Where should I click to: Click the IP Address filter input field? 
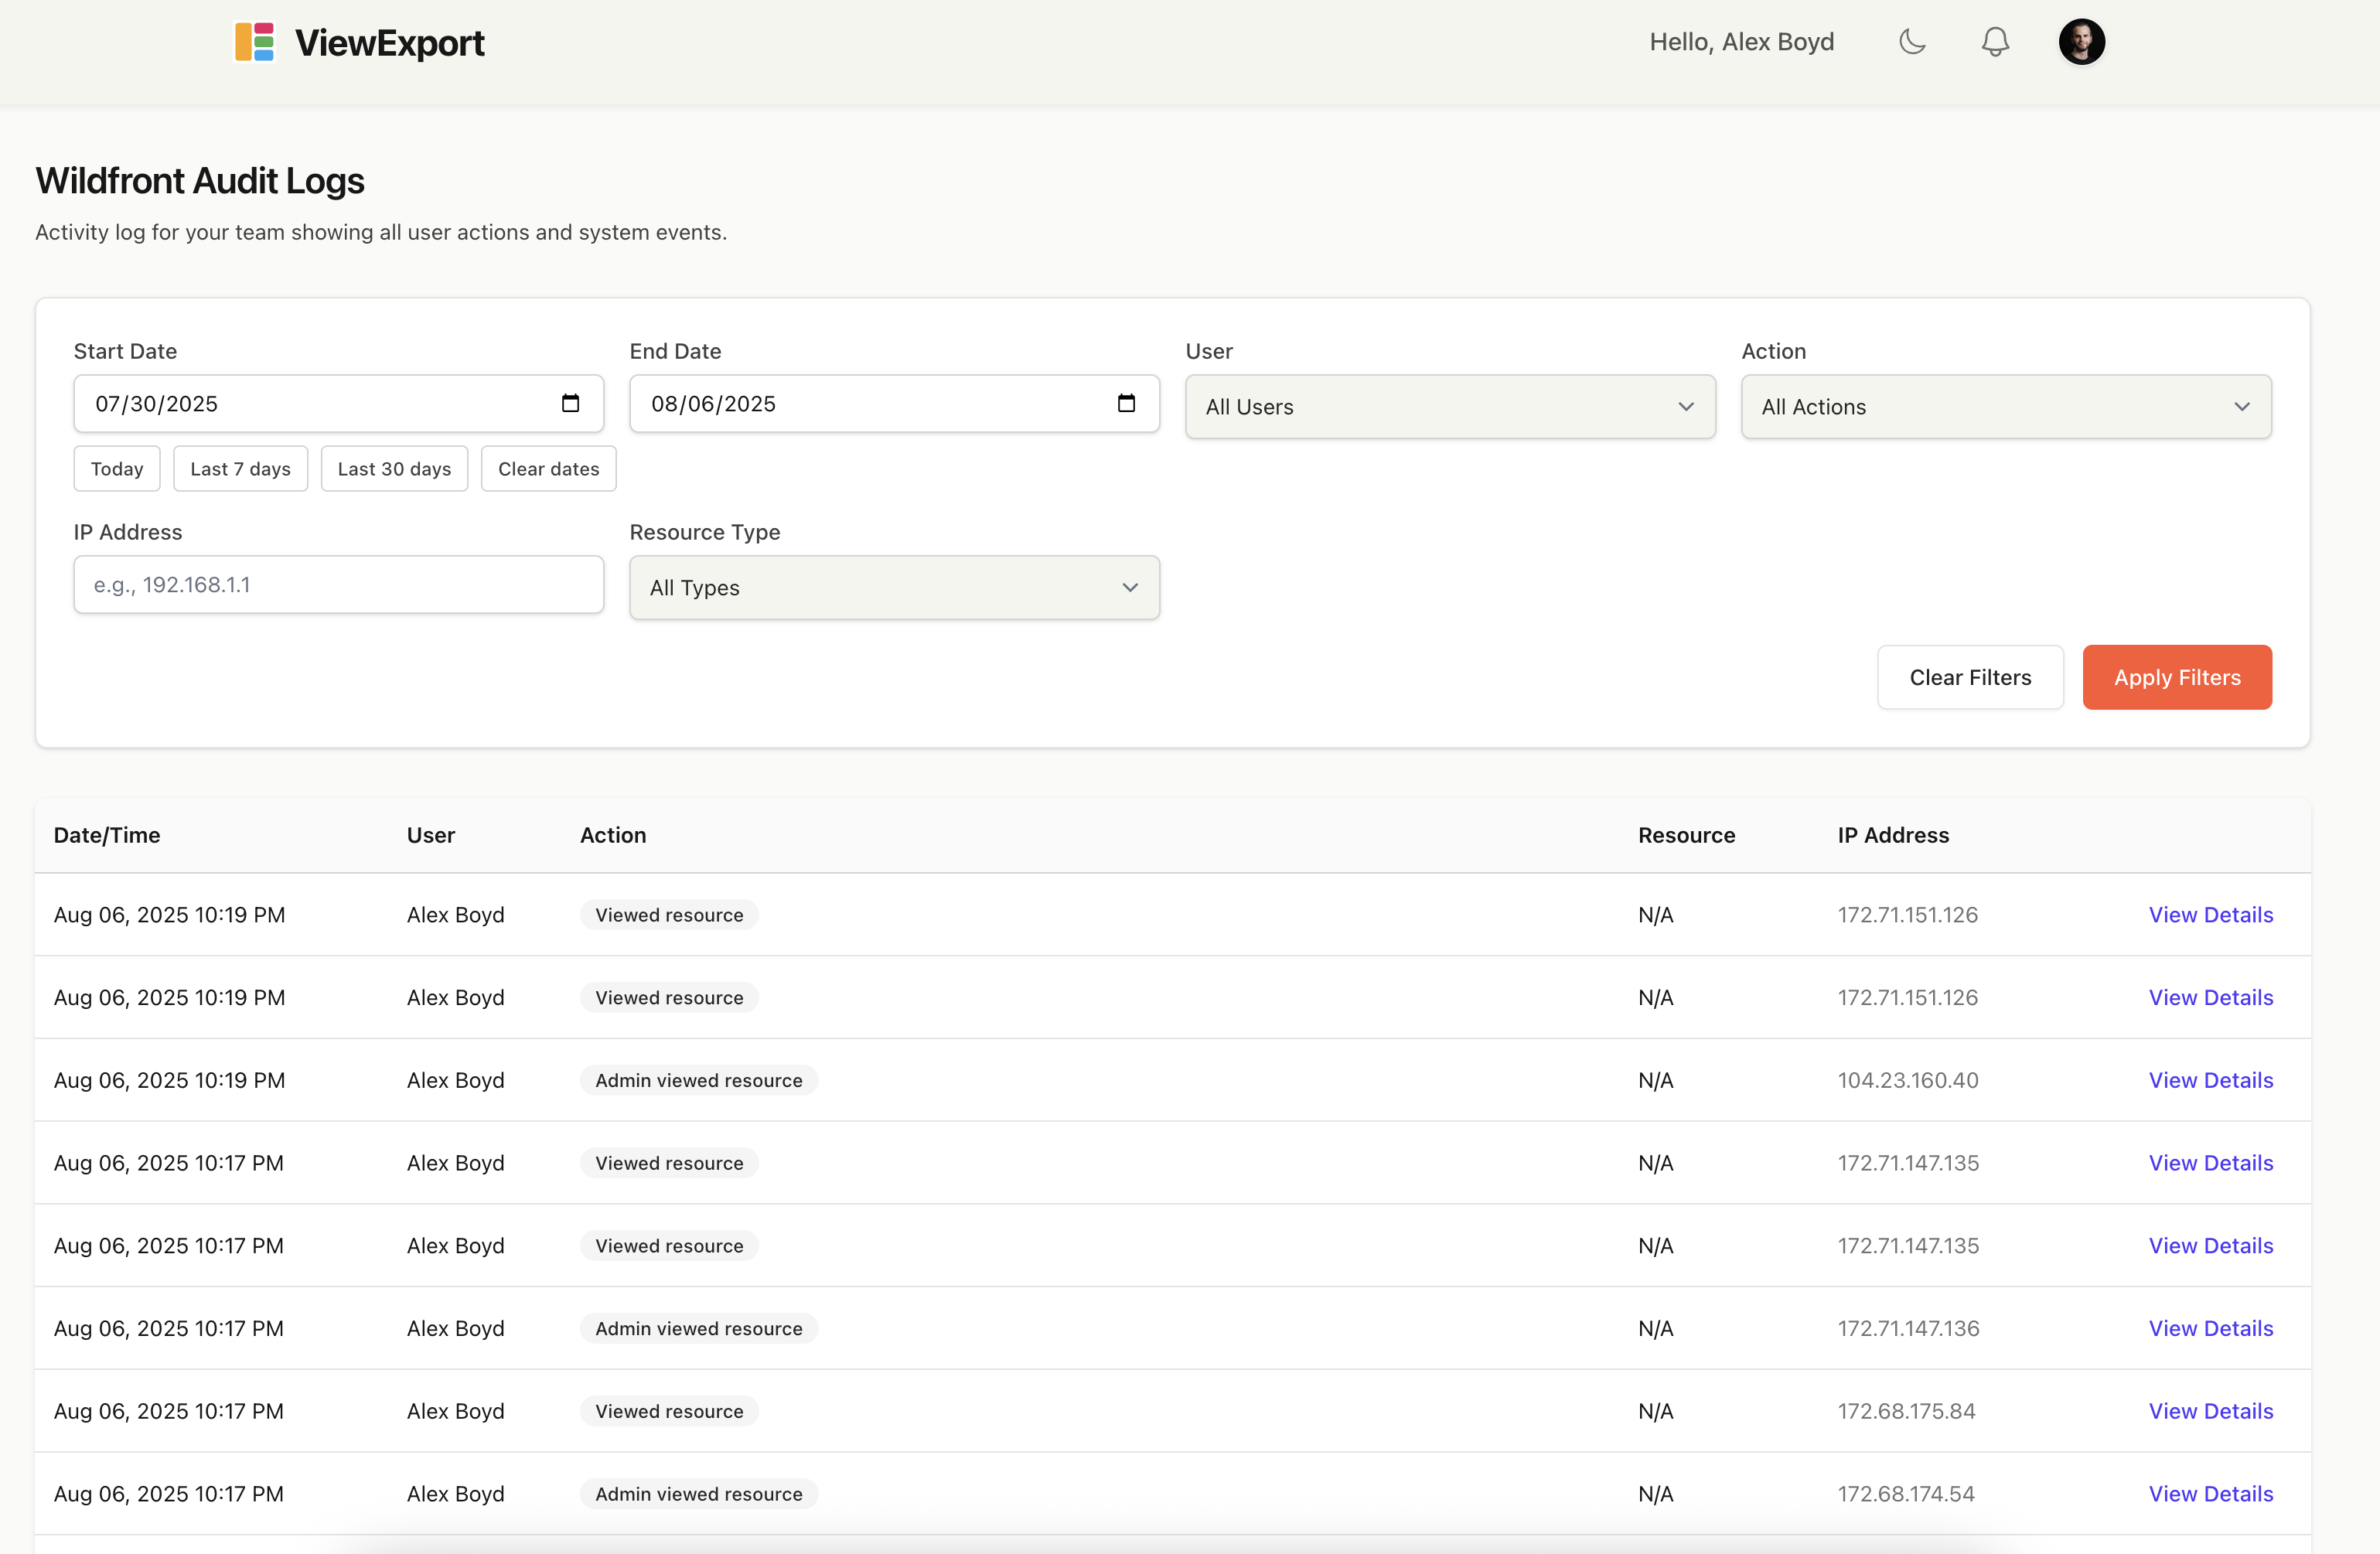[338, 585]
